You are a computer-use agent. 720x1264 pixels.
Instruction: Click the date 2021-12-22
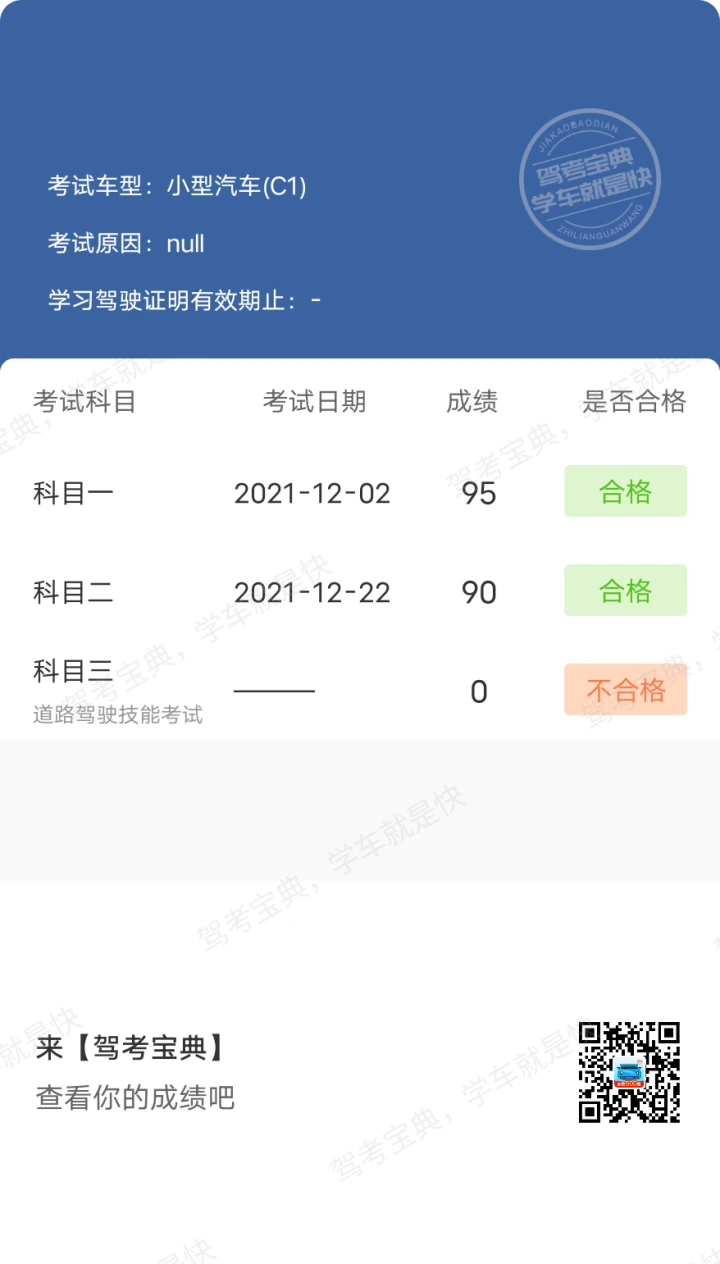(x=312, y=592)
